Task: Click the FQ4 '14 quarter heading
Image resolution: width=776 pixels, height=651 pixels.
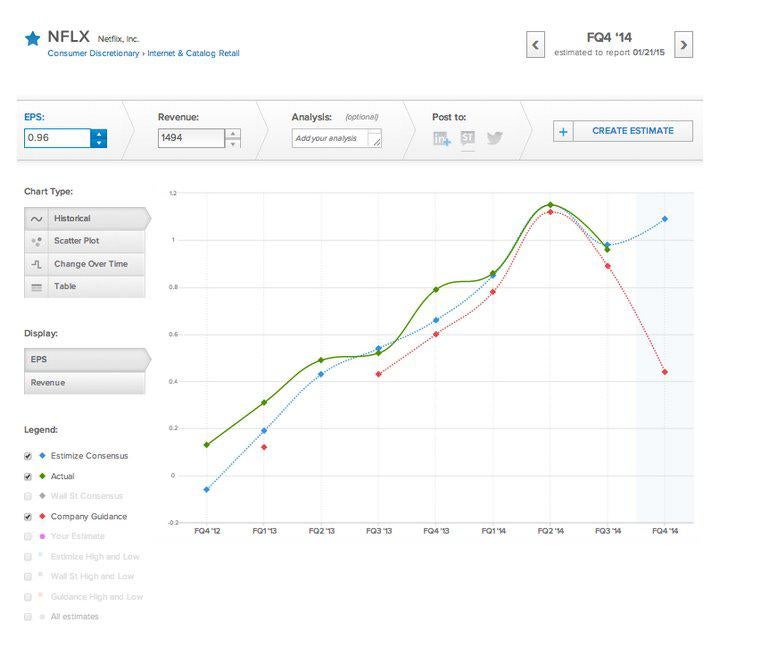Action: 609,38
